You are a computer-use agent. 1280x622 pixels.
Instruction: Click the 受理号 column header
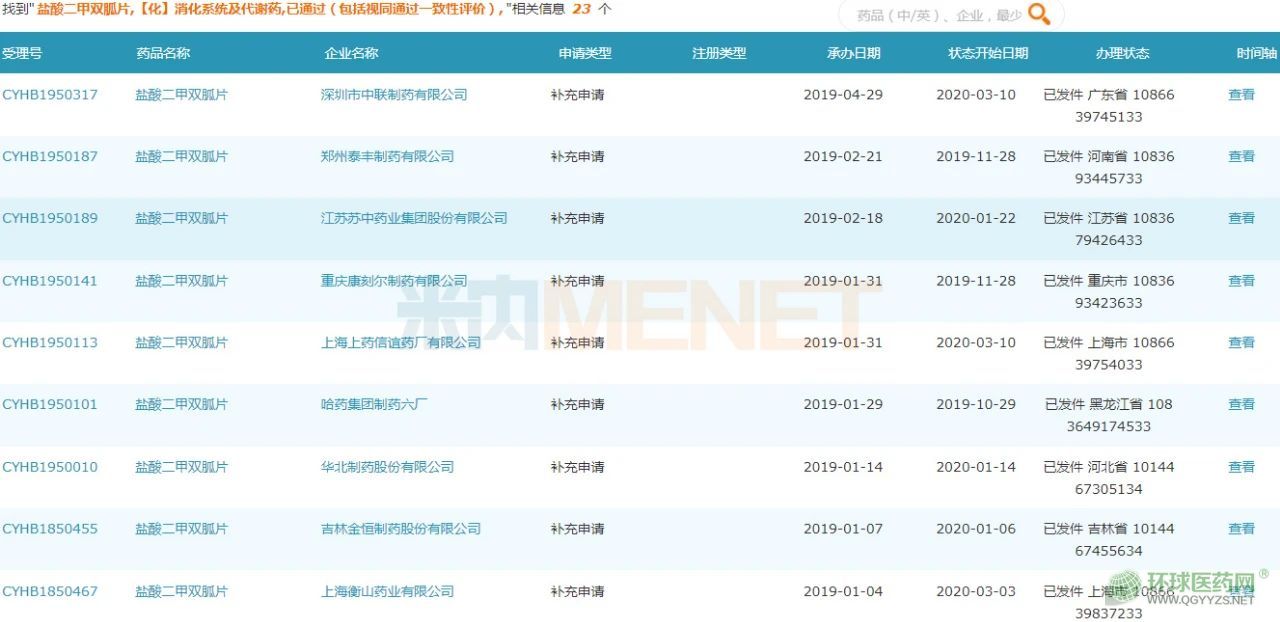click(x=22, y=53)
